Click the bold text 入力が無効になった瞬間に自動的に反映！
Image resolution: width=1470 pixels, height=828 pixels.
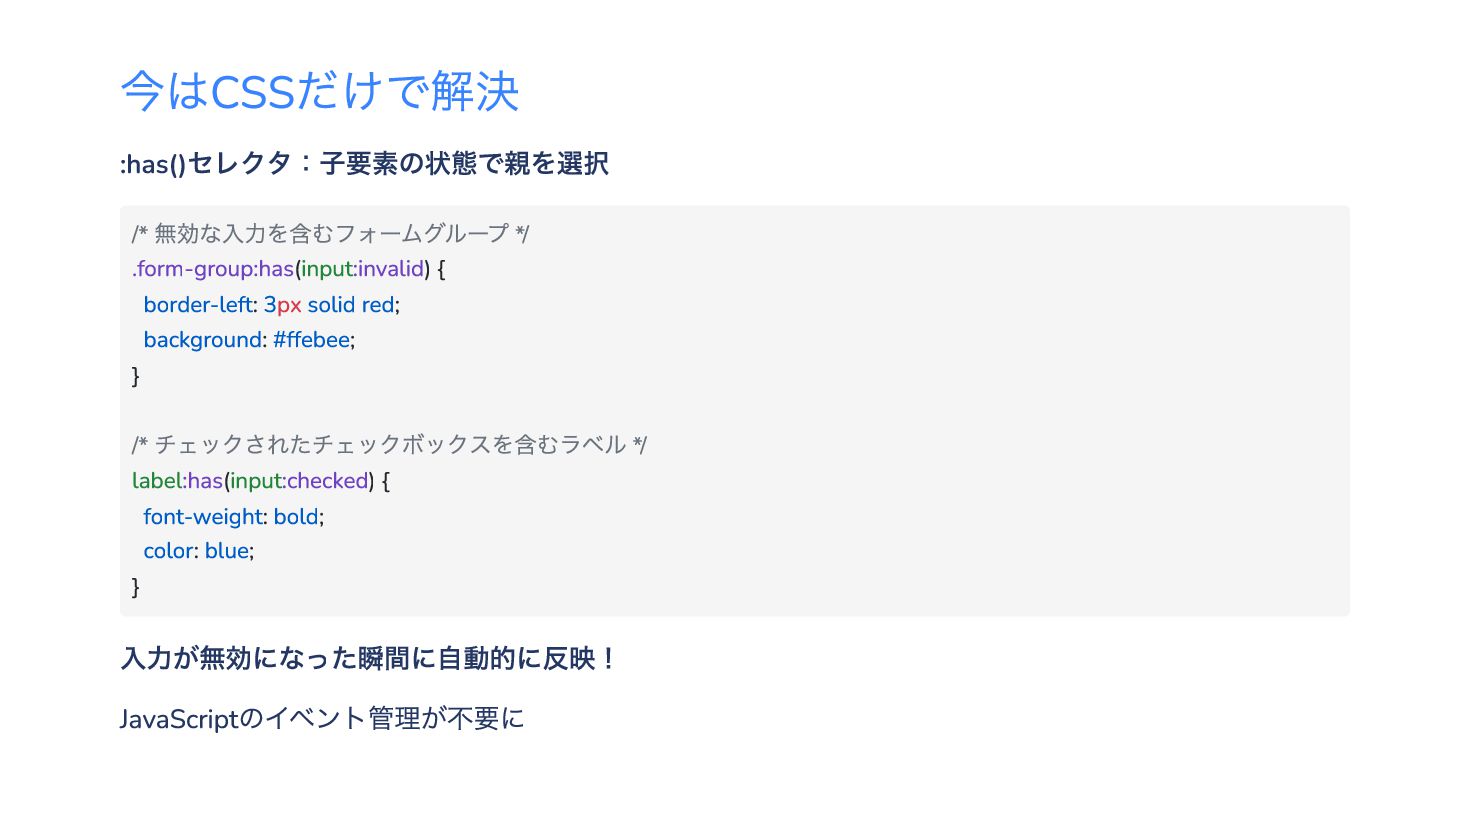coord(367,658)
